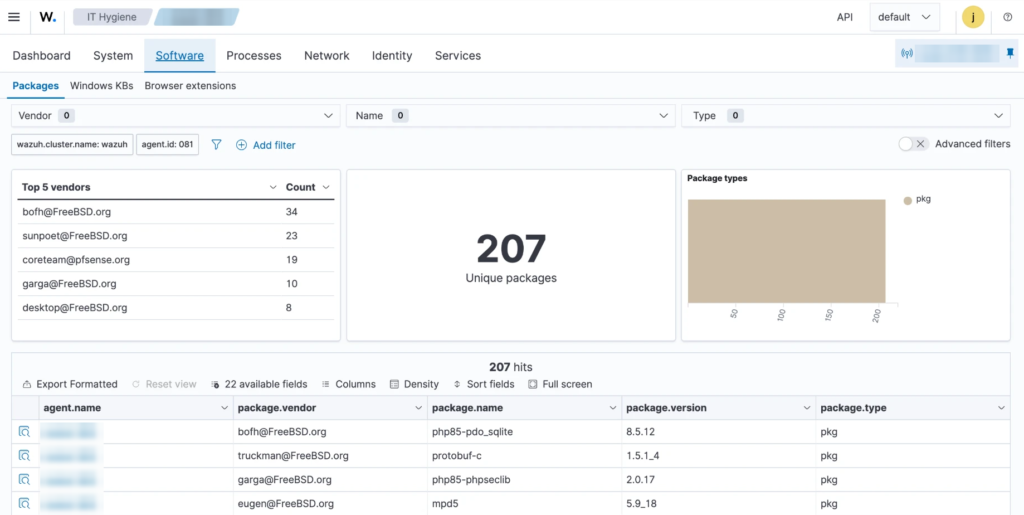Screen dimensions: 1024x515
Task: Switch to the Services tab
Action: 458,55
